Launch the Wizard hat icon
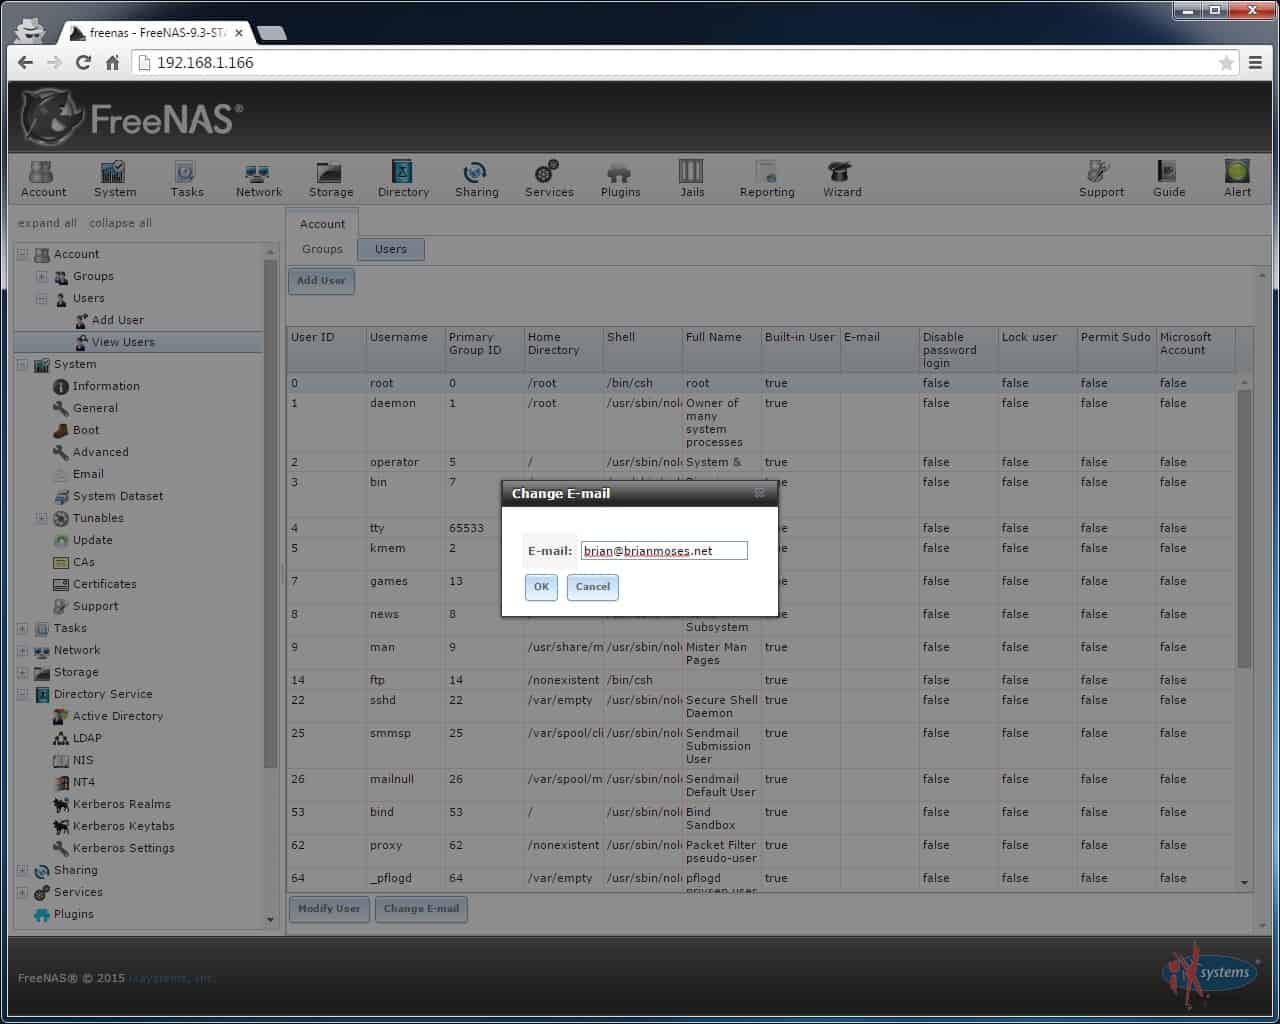The height and width of the screenshot is (1024, 1280). [841, 172]
